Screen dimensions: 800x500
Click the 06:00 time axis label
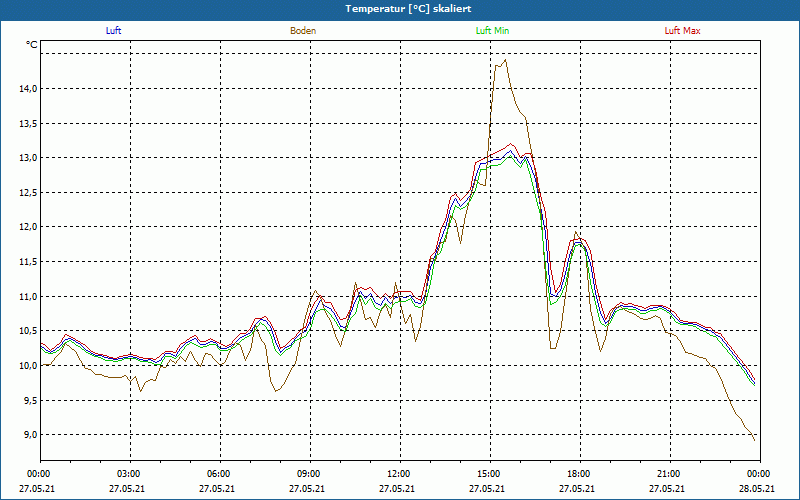pos(217,474)
